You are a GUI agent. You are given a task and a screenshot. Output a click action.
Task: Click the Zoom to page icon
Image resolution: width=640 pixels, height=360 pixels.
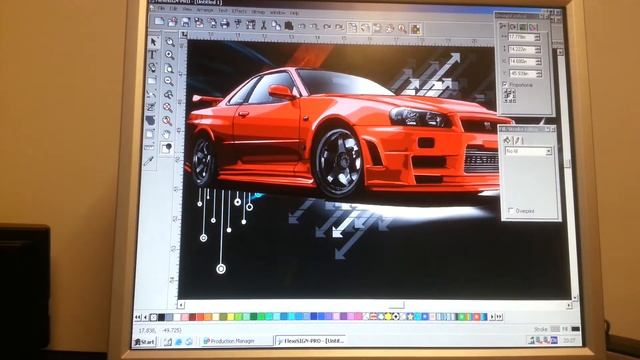pyautogui.click(x=169, y=68)
